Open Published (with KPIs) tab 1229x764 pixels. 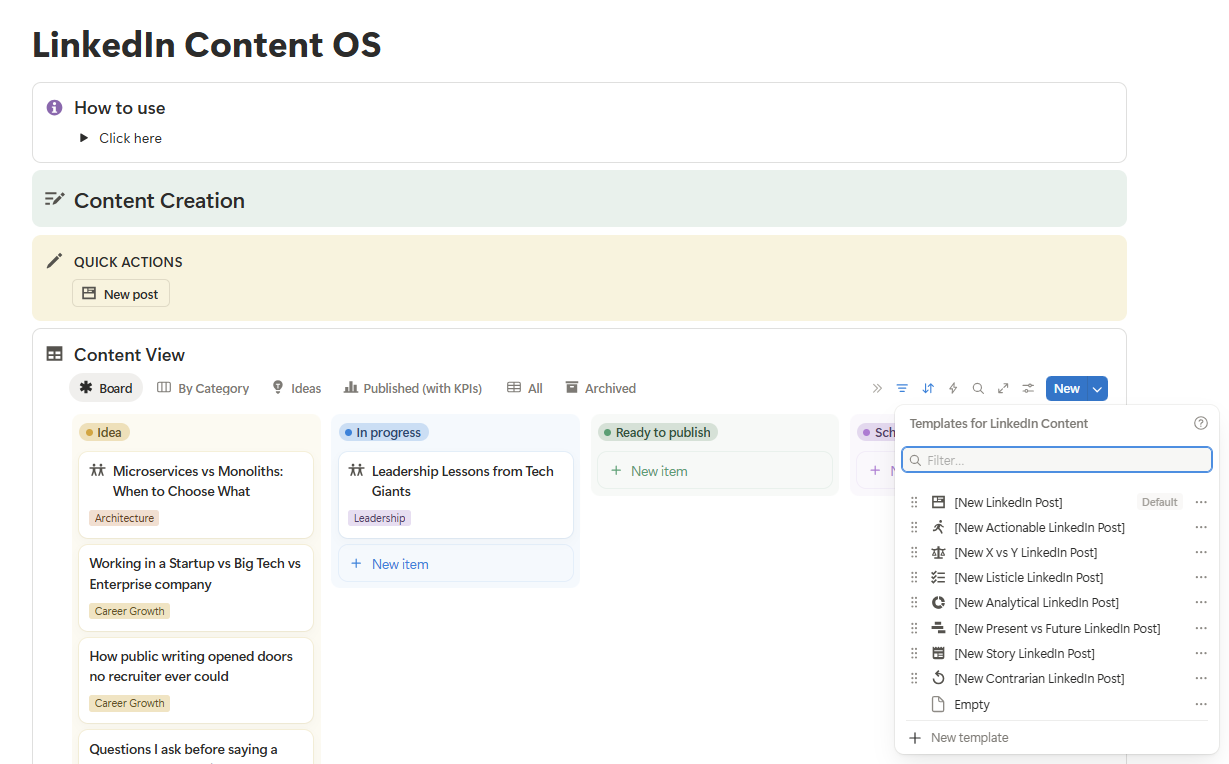click(x=413, y=388)
